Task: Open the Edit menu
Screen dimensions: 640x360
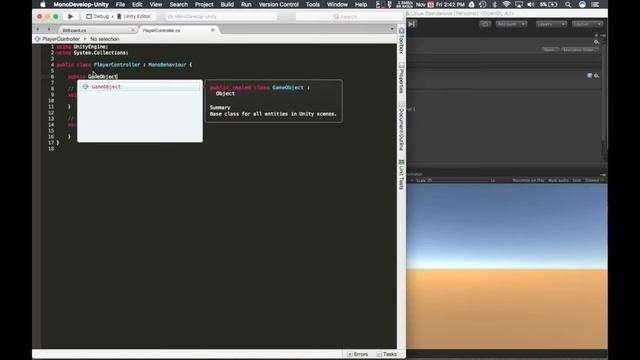Action: pos(137,4)
